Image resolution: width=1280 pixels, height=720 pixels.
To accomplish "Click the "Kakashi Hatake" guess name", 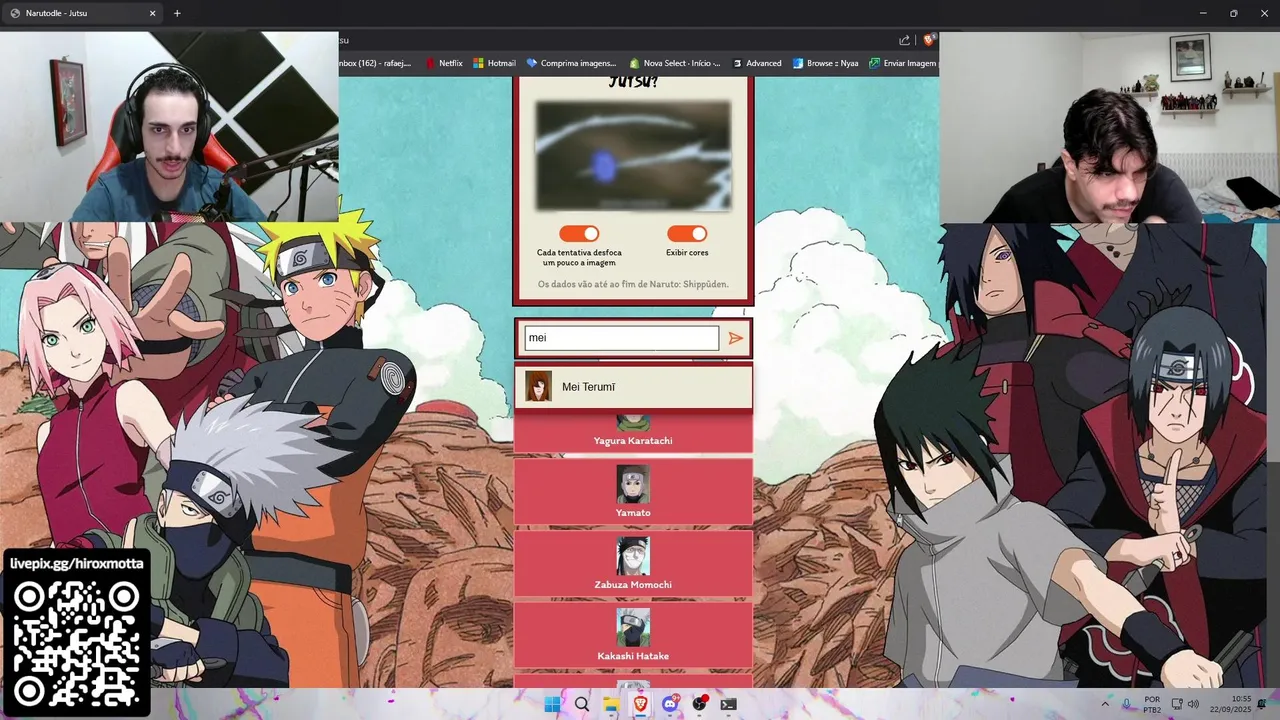I will pyautogui.click(x=633, y=656).
